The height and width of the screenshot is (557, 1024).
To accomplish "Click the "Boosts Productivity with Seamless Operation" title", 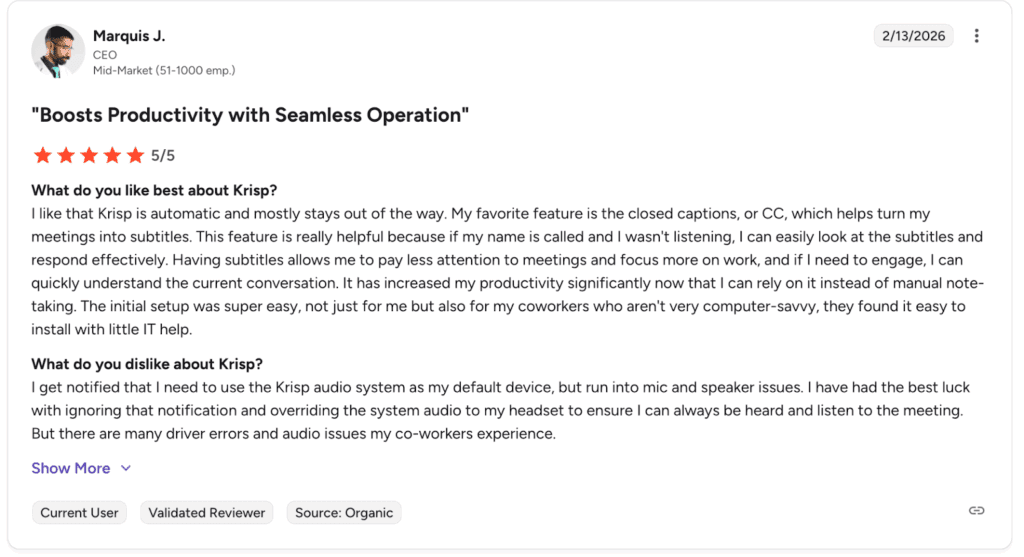I will pyautogui.click(x=250, y=115).
